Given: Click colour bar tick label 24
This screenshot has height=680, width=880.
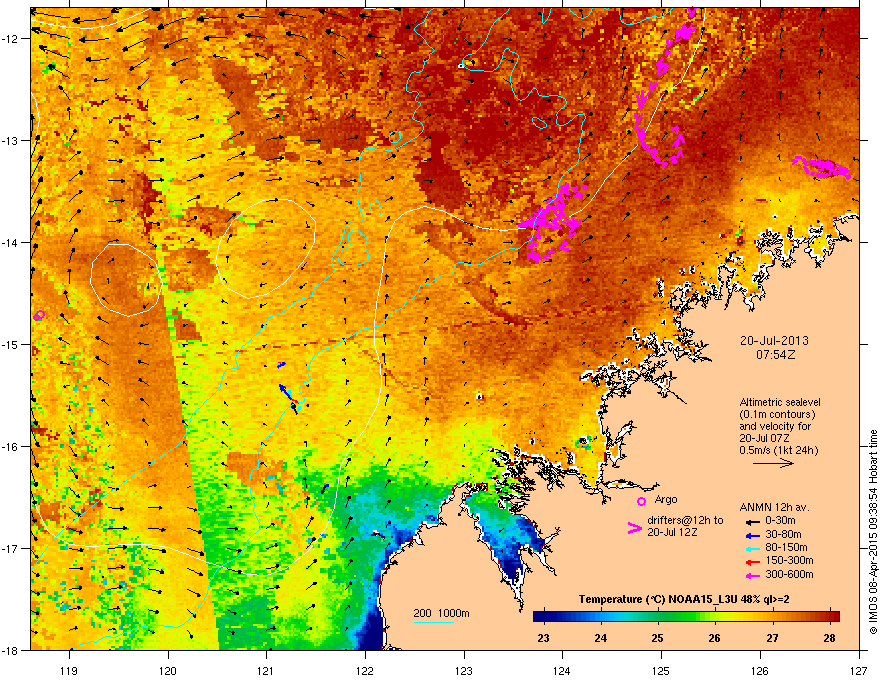Looking at the screenshot, I should (601, 638).
